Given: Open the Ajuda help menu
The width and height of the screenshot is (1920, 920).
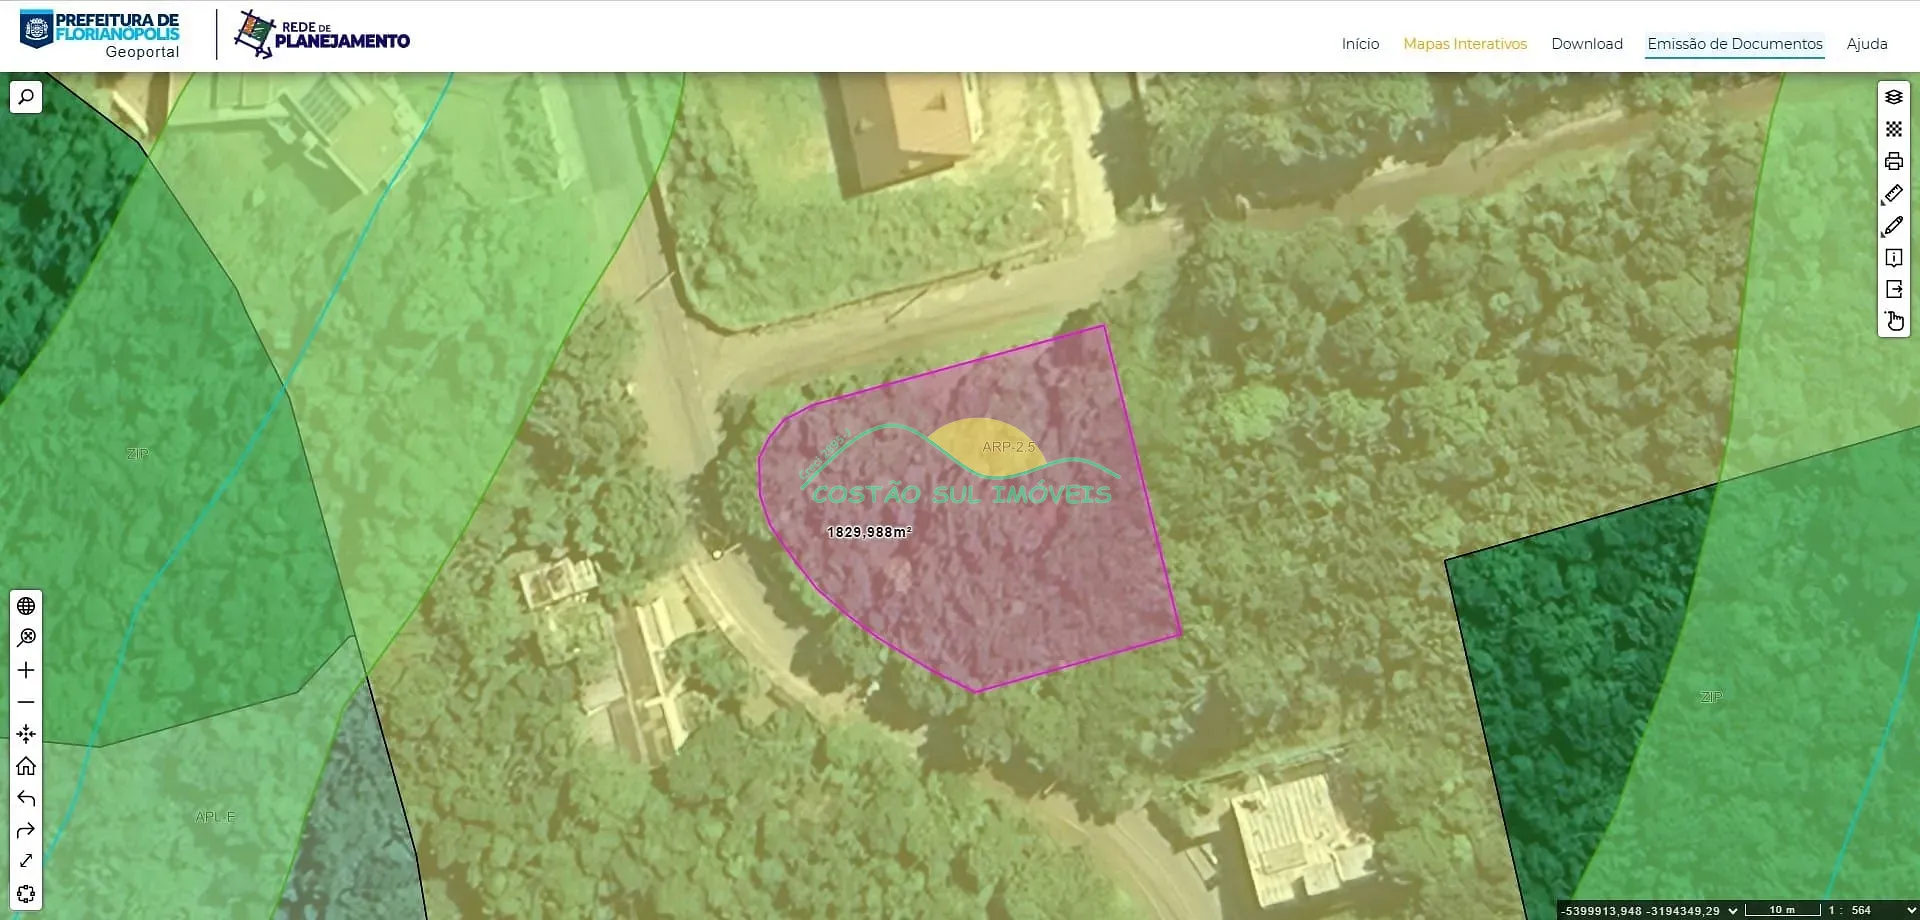Looking at the screenshot, I should (x=1867, y=44).
